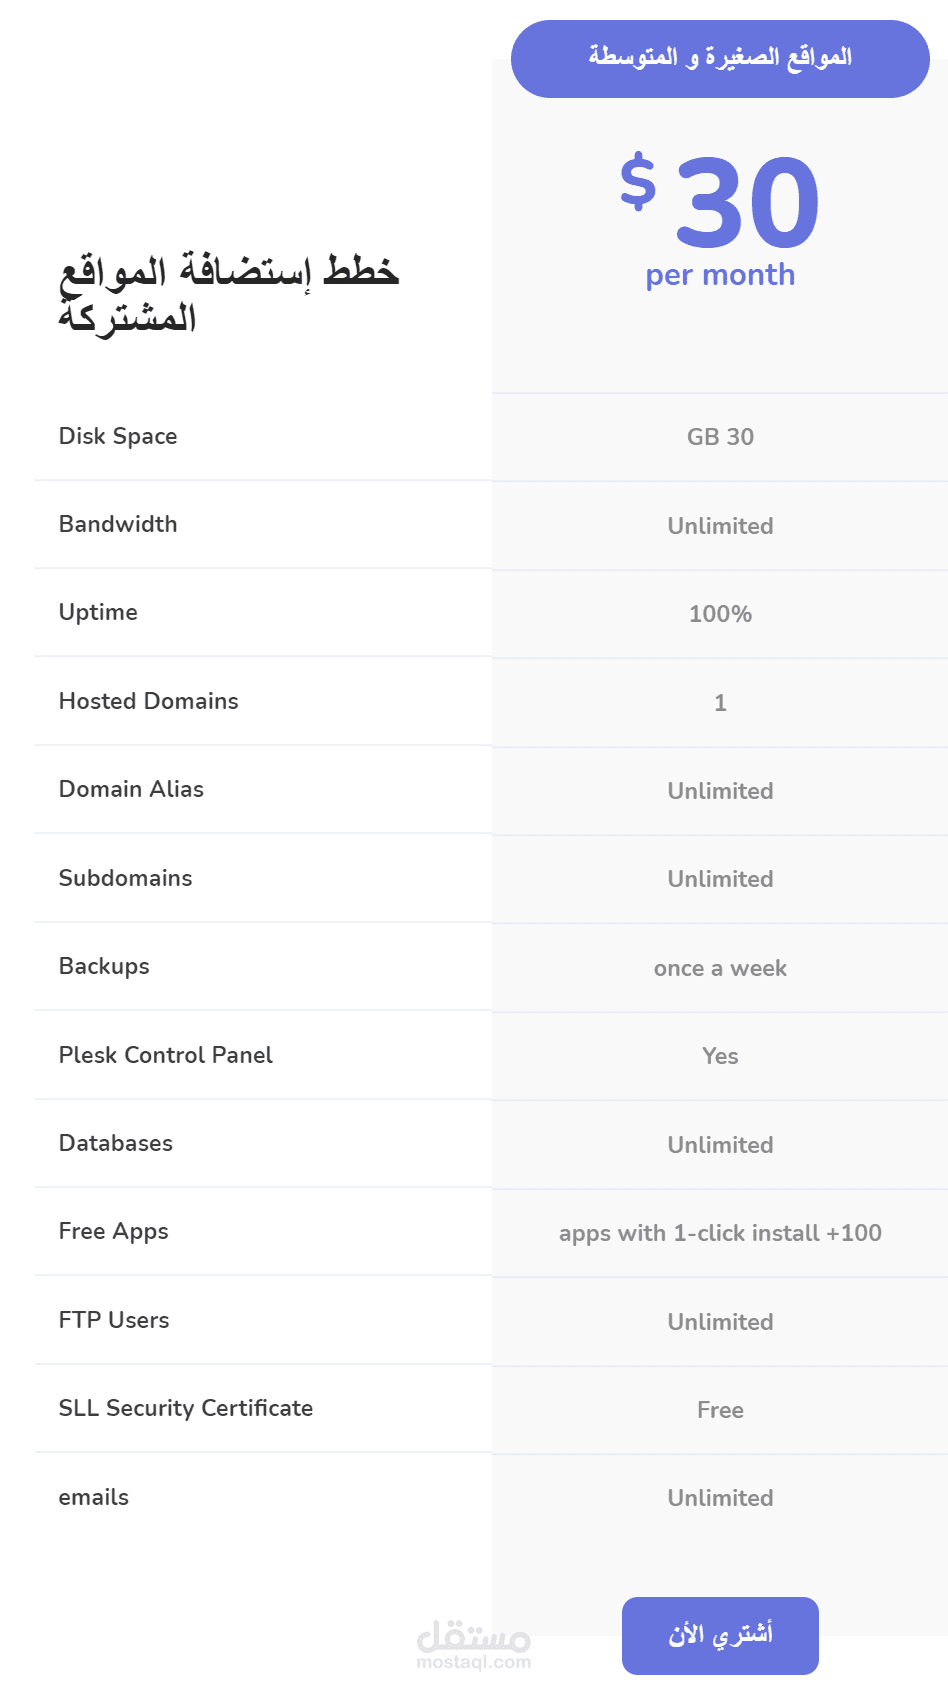Click the أشتري الأن buy button
The image size is (948, 1706).
point(720,1635)
